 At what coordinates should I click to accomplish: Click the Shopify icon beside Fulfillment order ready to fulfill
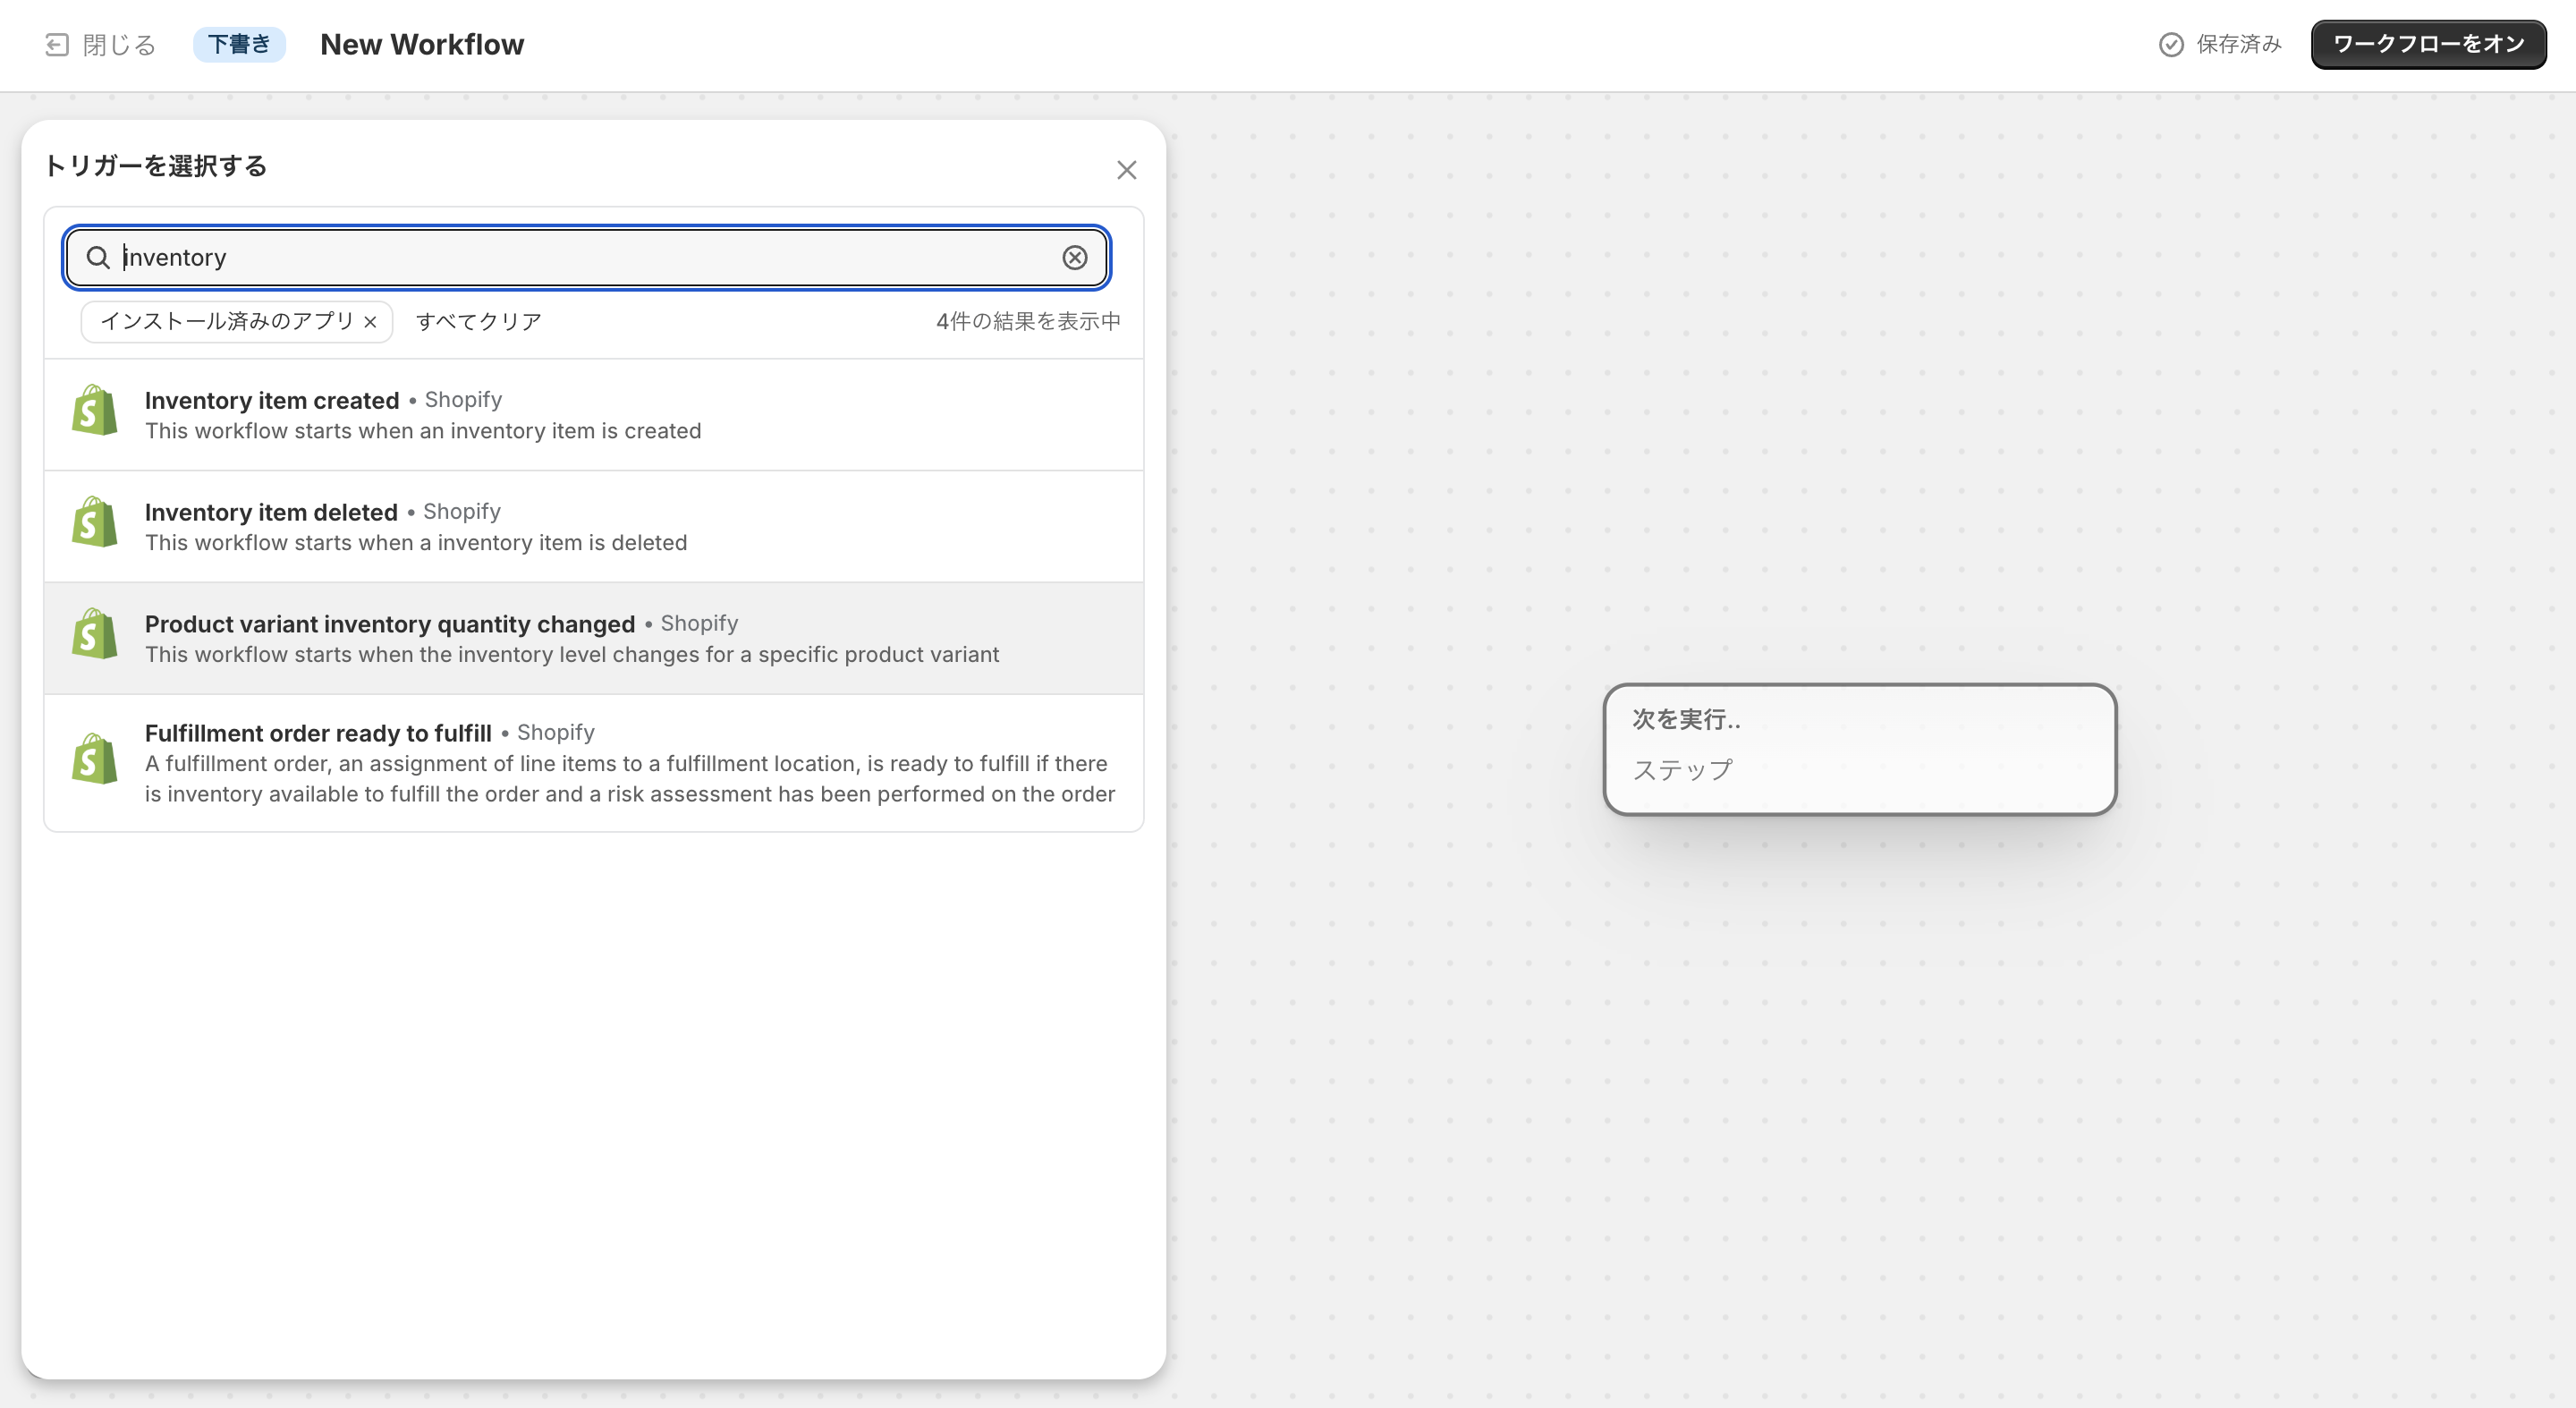point(94,757)
